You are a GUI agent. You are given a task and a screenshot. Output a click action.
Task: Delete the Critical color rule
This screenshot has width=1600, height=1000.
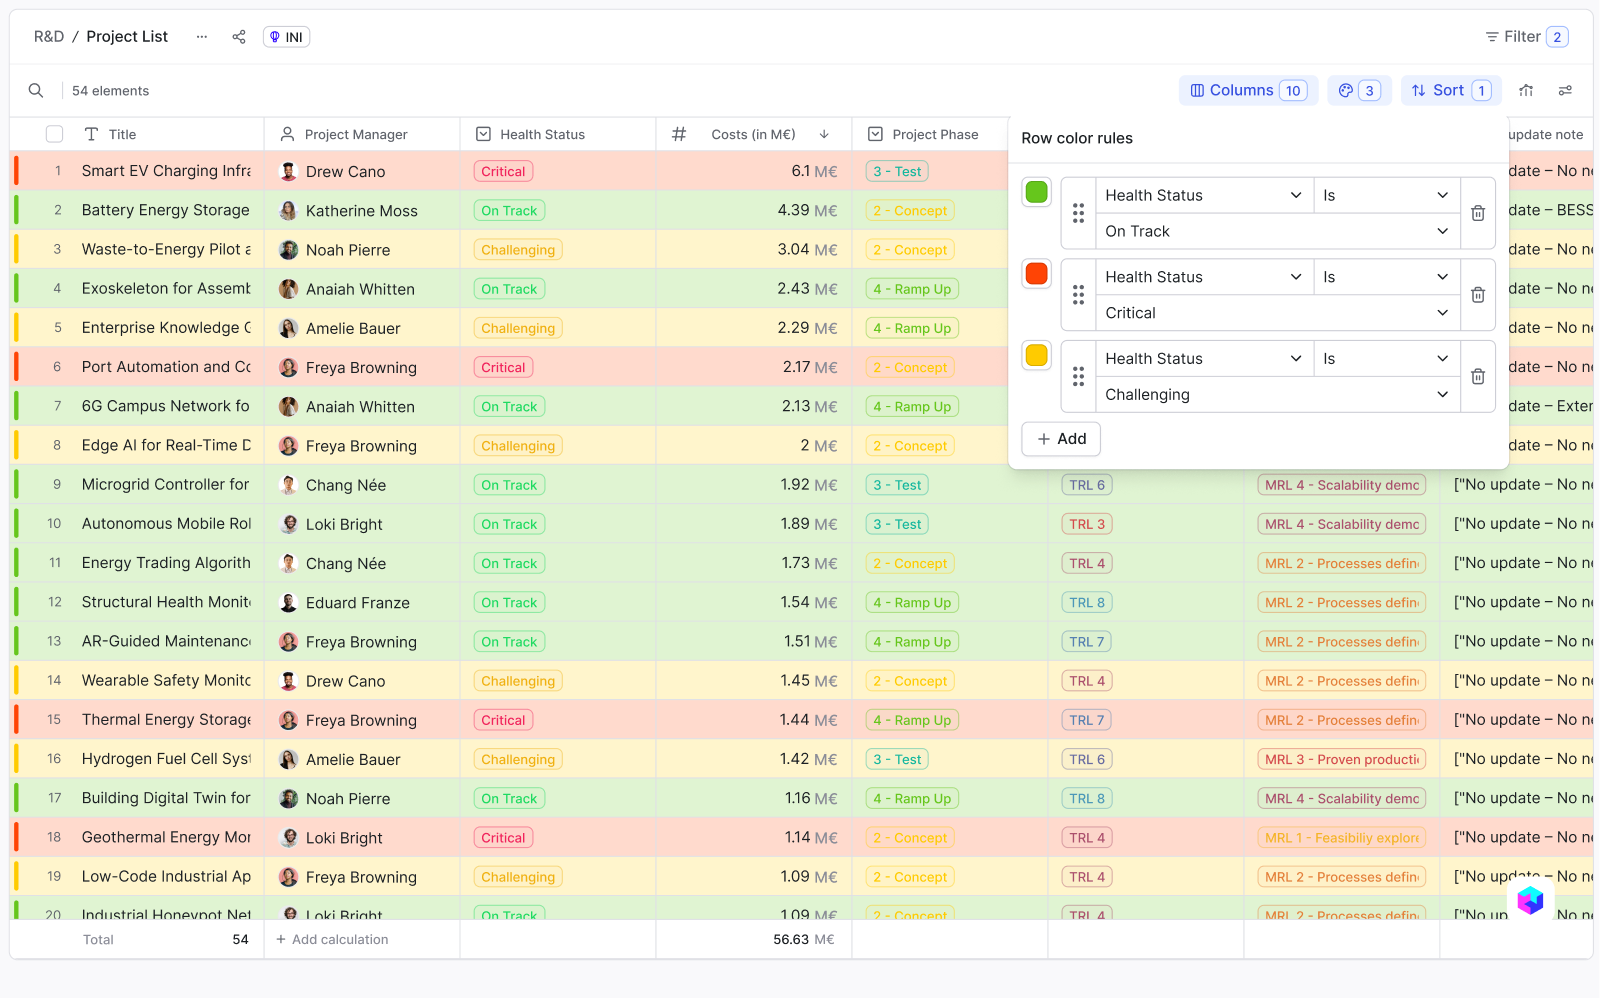coord(1478,295)
